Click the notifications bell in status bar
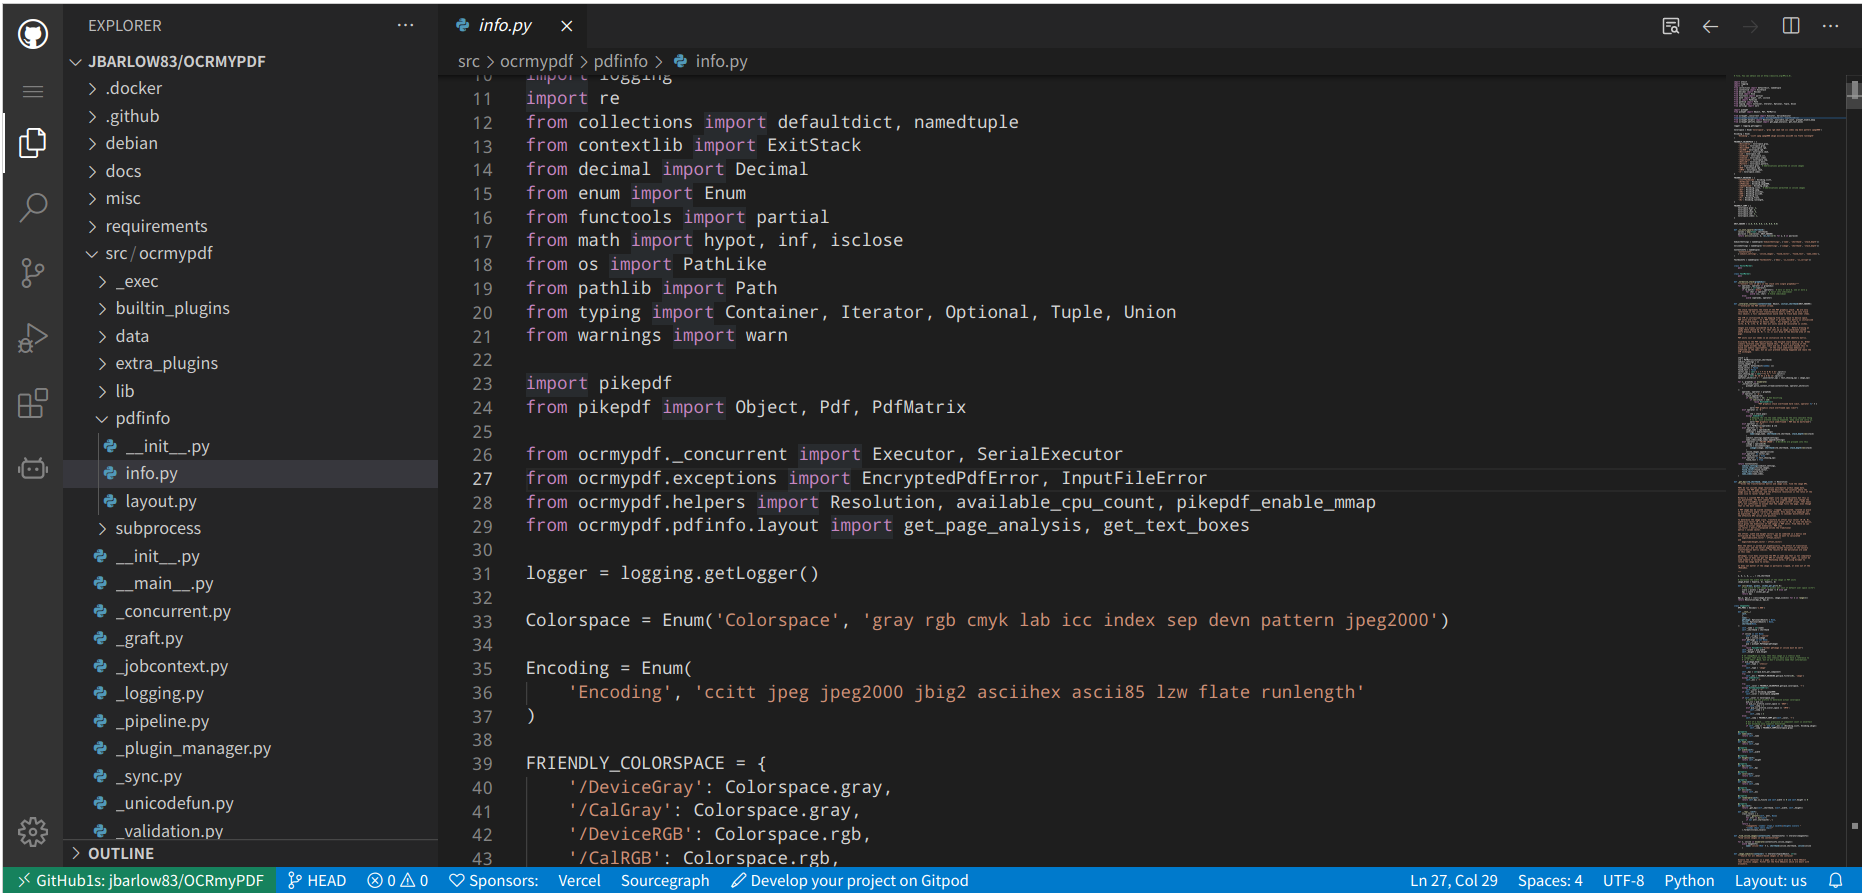Screen dimensions: 1862x893 click(1835, 880)
